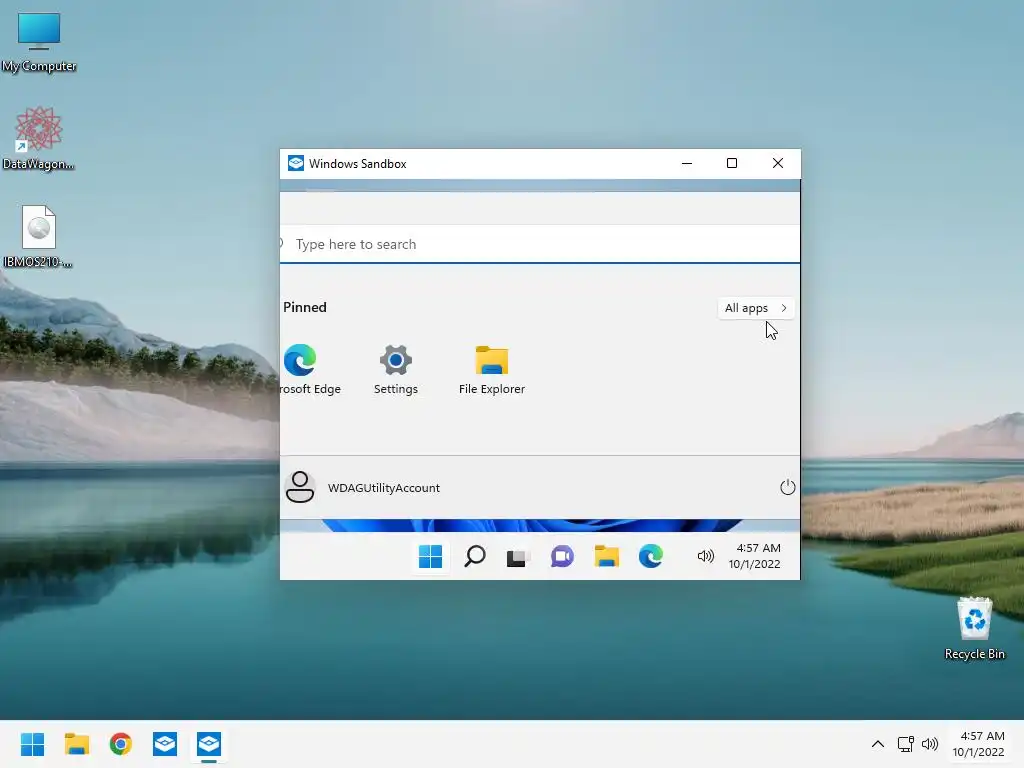Select the My Computer desktop icon
Screen dimensions: 1024x768
[39, 42]
